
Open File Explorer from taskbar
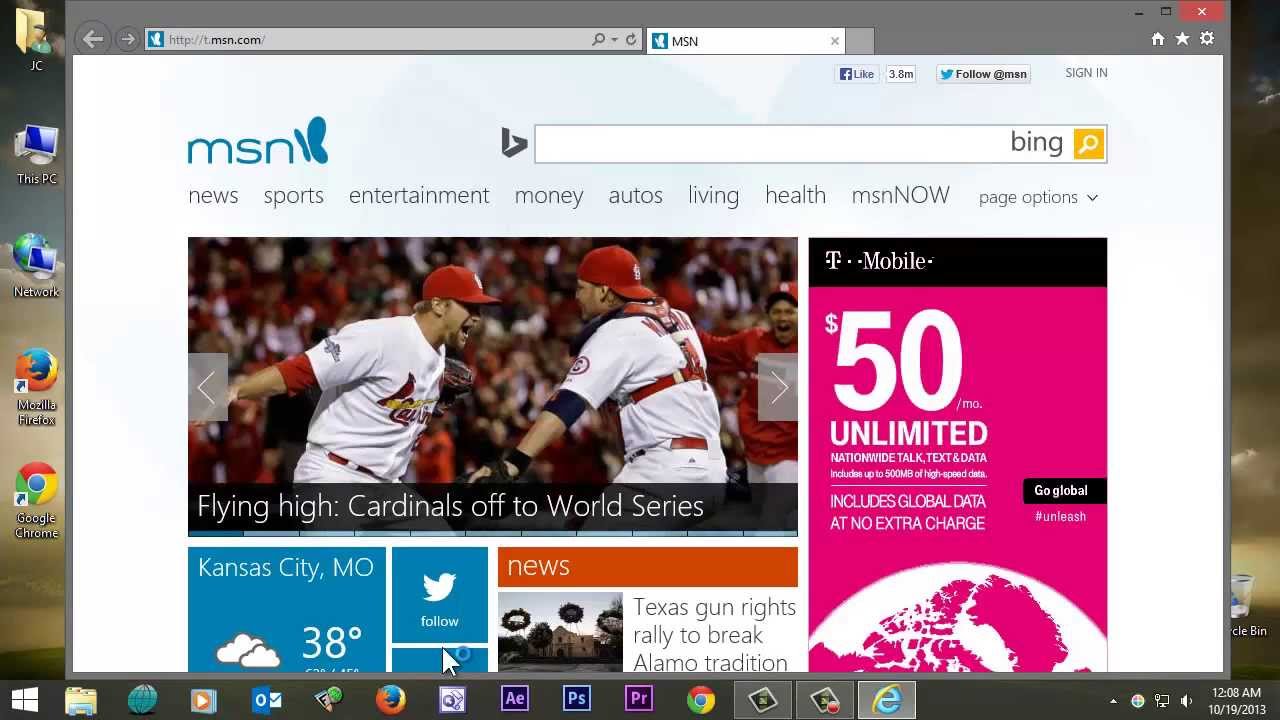[81, 700]
